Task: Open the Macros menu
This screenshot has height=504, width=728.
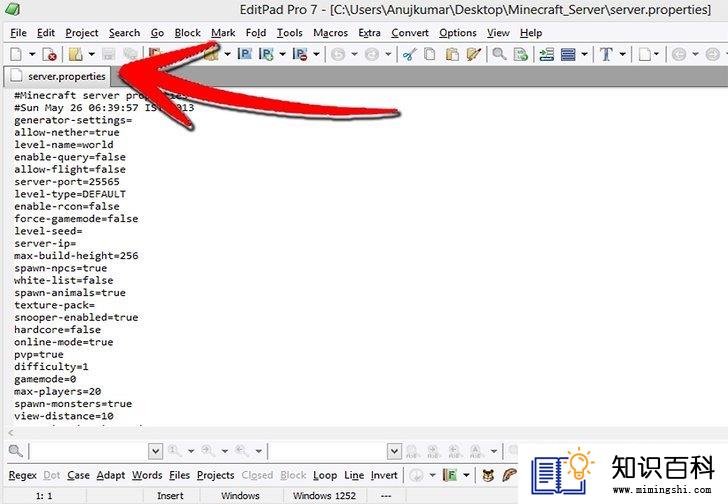Action: pos(331,33)
